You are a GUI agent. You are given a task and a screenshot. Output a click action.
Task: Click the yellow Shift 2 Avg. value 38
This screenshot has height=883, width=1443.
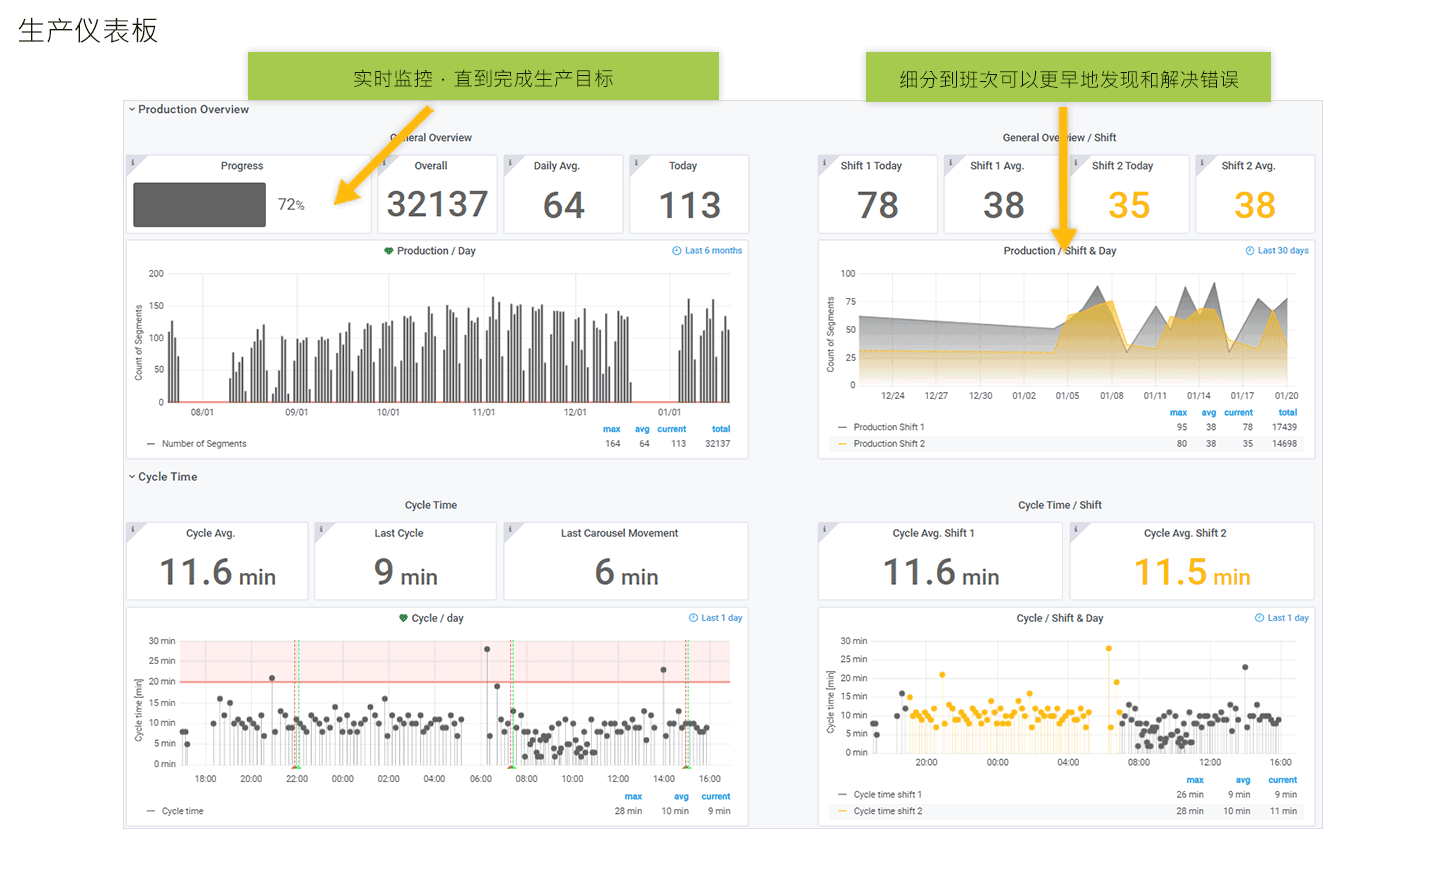click(1255, 205)
